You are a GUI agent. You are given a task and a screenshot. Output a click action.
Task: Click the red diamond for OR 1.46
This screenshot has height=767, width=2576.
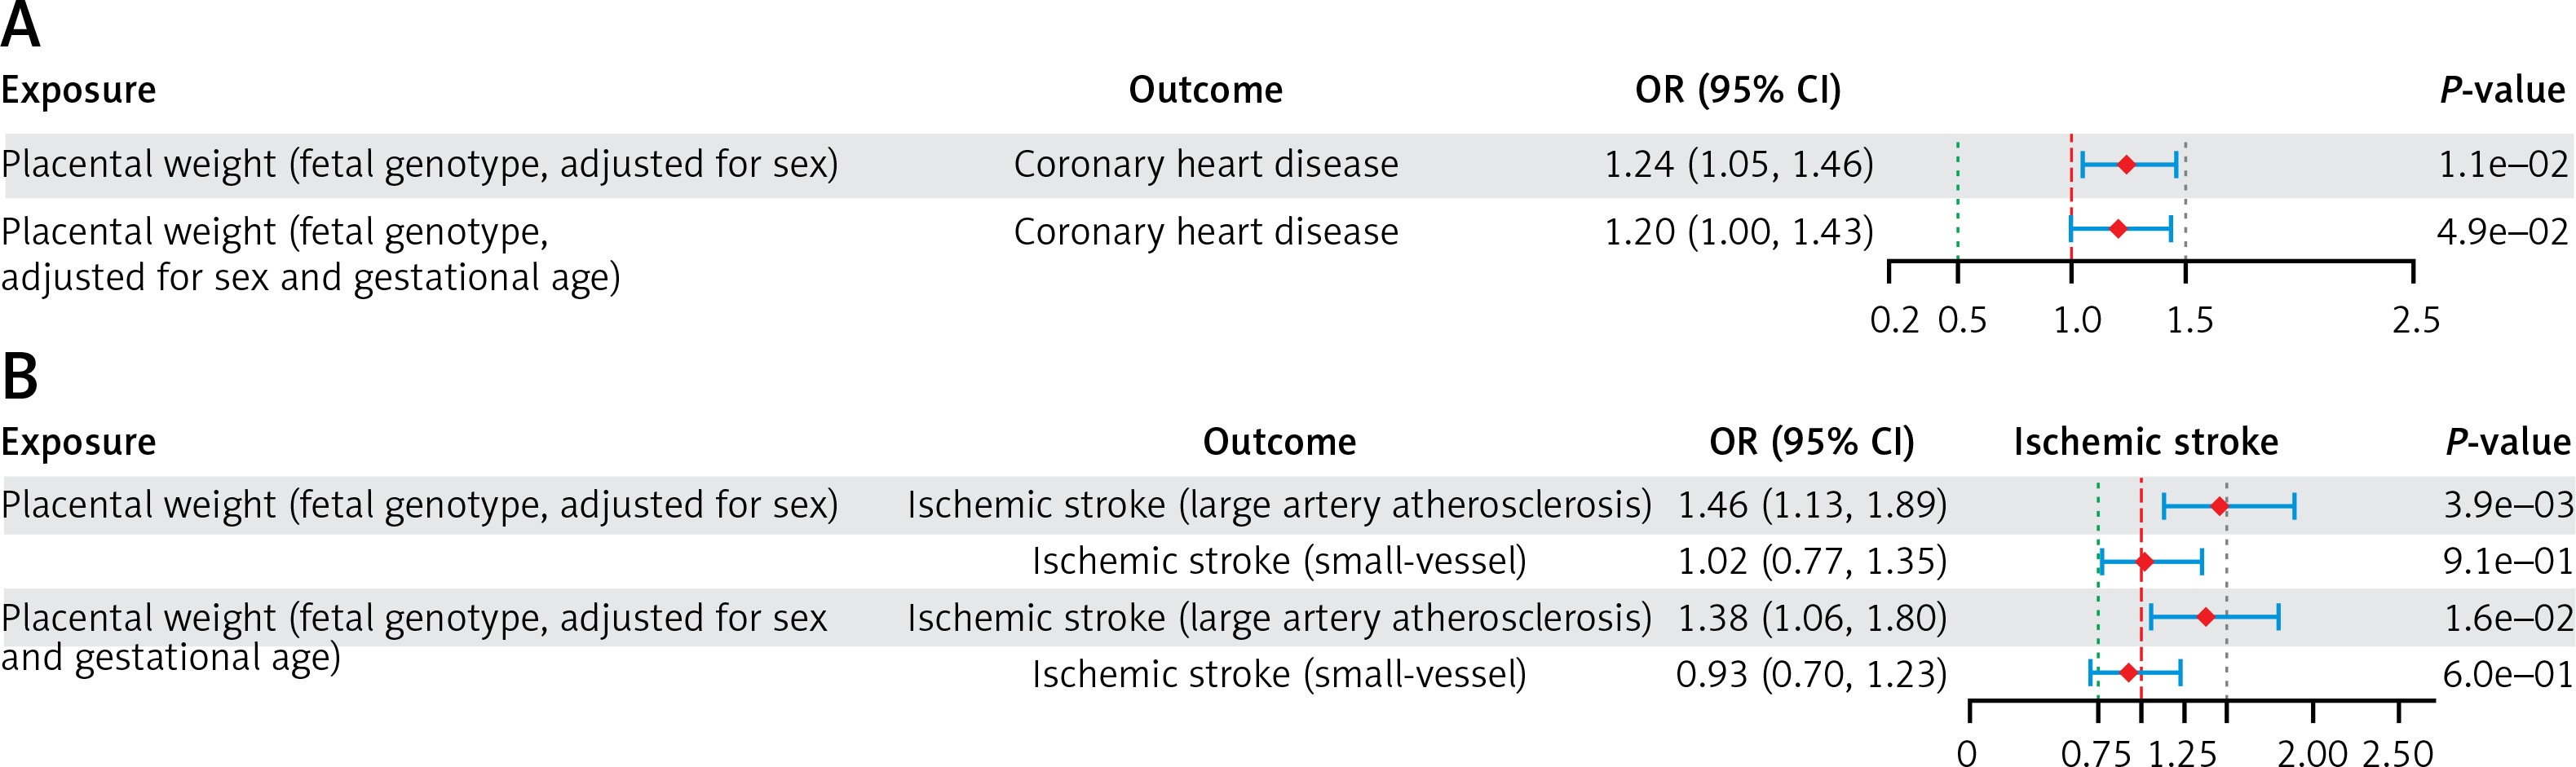(2219, 507)
